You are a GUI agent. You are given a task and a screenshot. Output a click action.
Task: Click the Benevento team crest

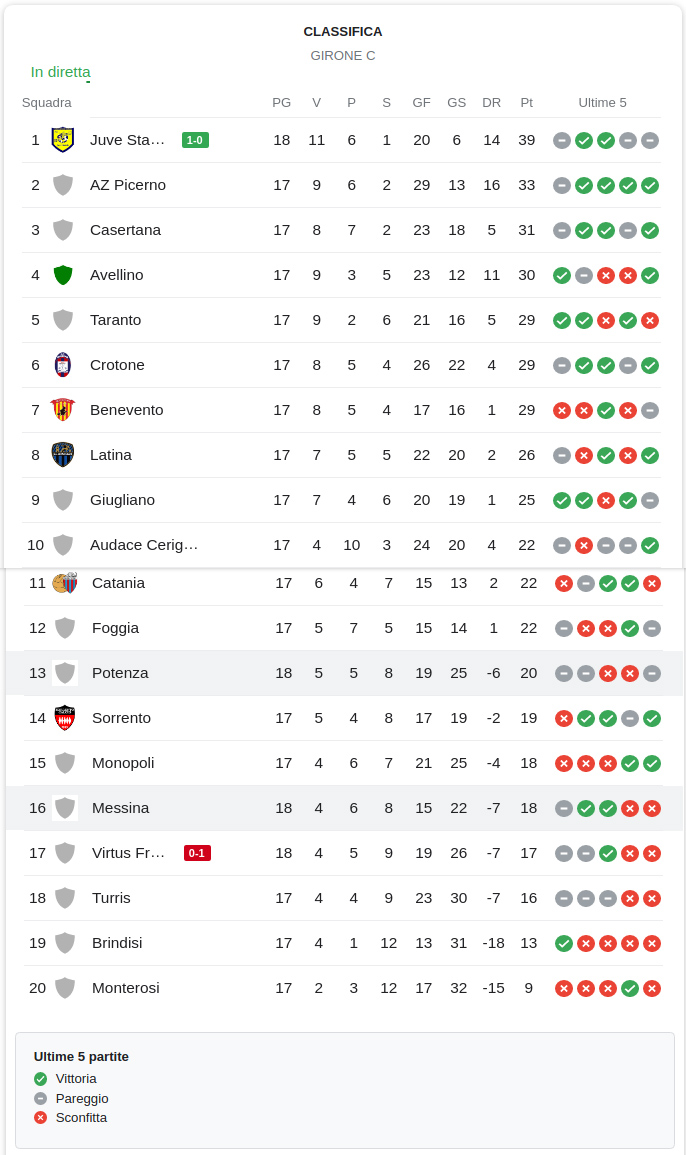63,410
